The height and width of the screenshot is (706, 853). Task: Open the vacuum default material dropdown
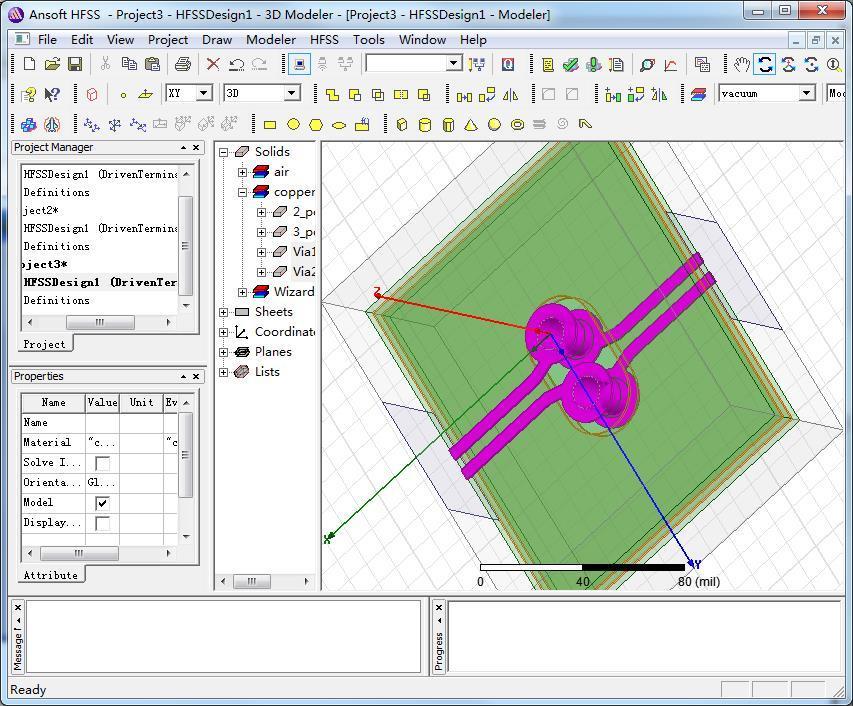coord(807,93)
